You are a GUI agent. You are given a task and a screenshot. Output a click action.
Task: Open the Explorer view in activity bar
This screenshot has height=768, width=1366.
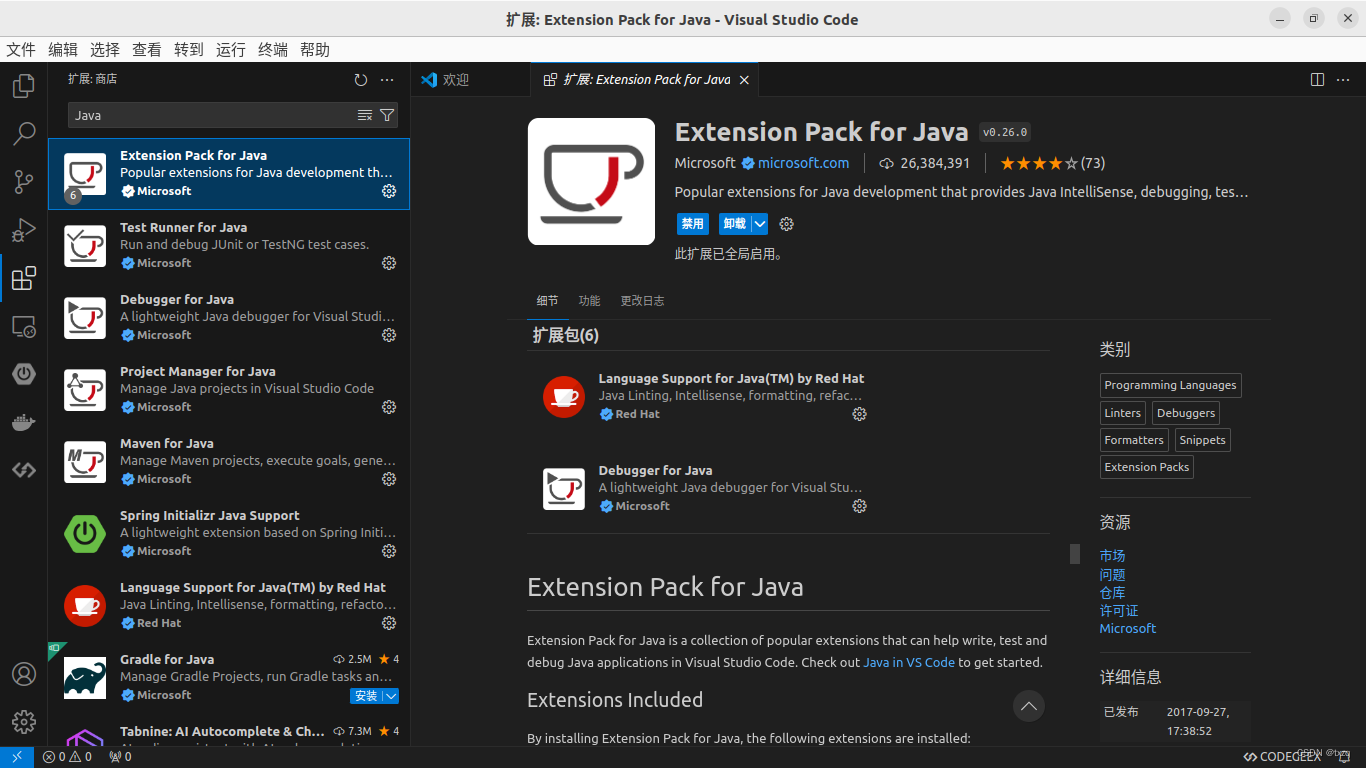[x=24, y=86]
